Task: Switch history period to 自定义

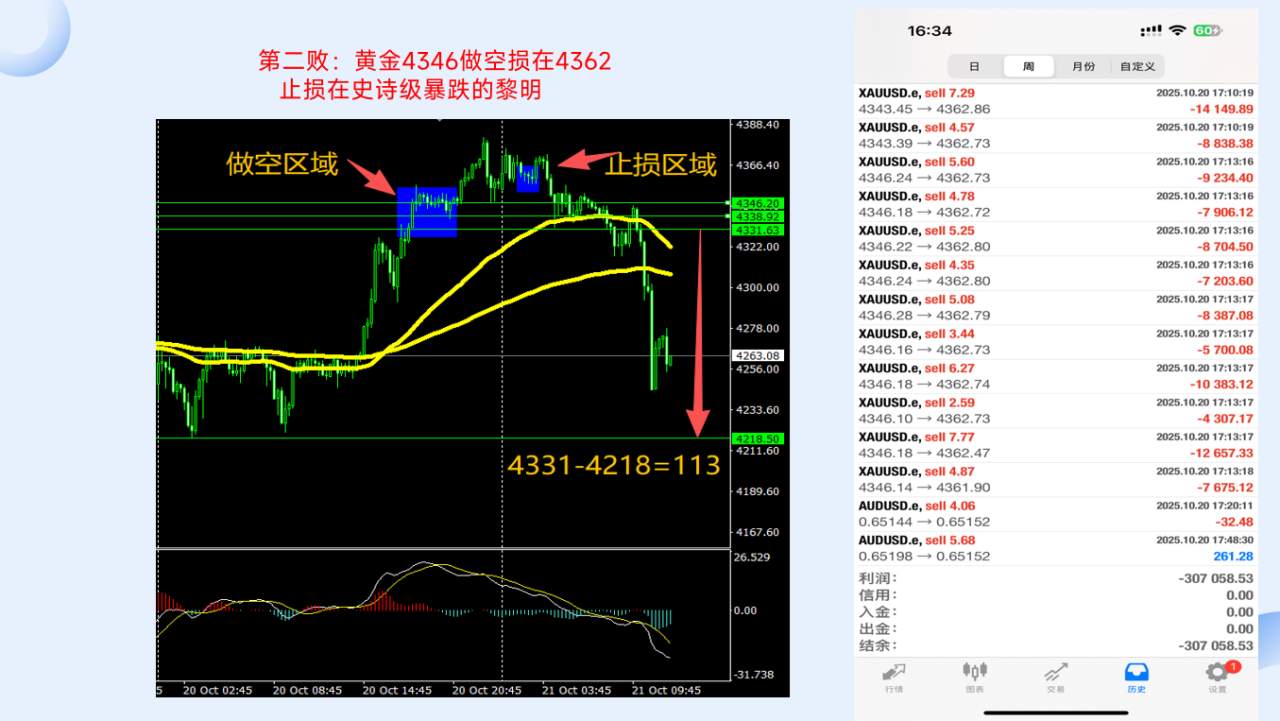Action: coord(1137,66)
